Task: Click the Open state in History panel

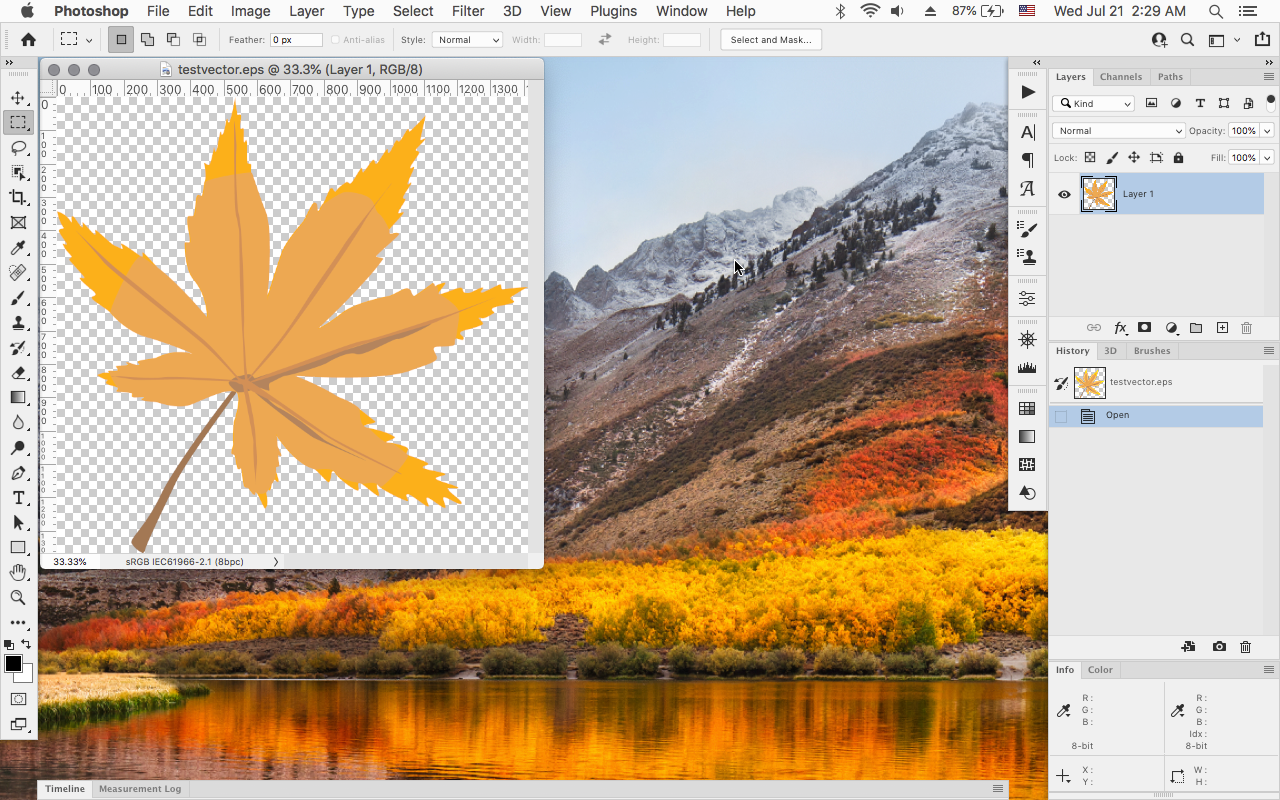Action: 1117,415
